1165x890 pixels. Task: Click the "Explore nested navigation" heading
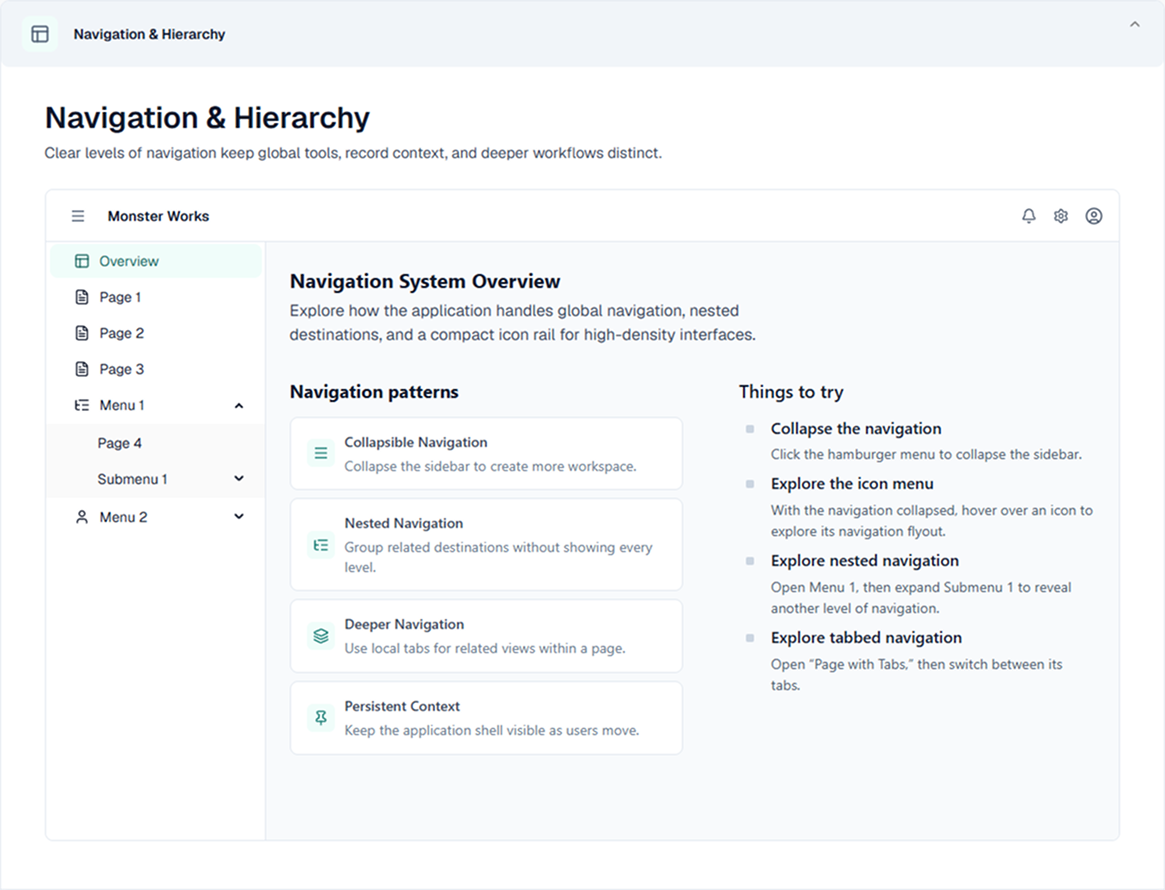pyautogui.click(x=865, y=561)
